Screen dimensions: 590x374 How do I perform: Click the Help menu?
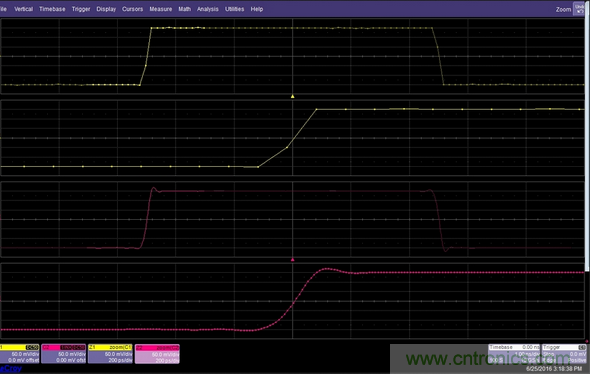click(x=257, y=9)
